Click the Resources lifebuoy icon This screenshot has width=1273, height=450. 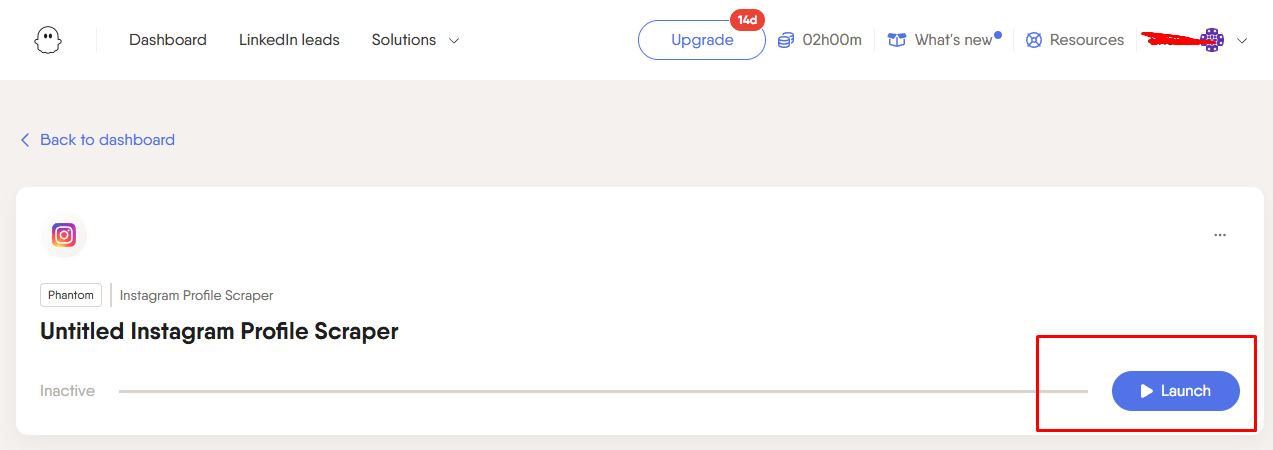[x=1034, y=40]
